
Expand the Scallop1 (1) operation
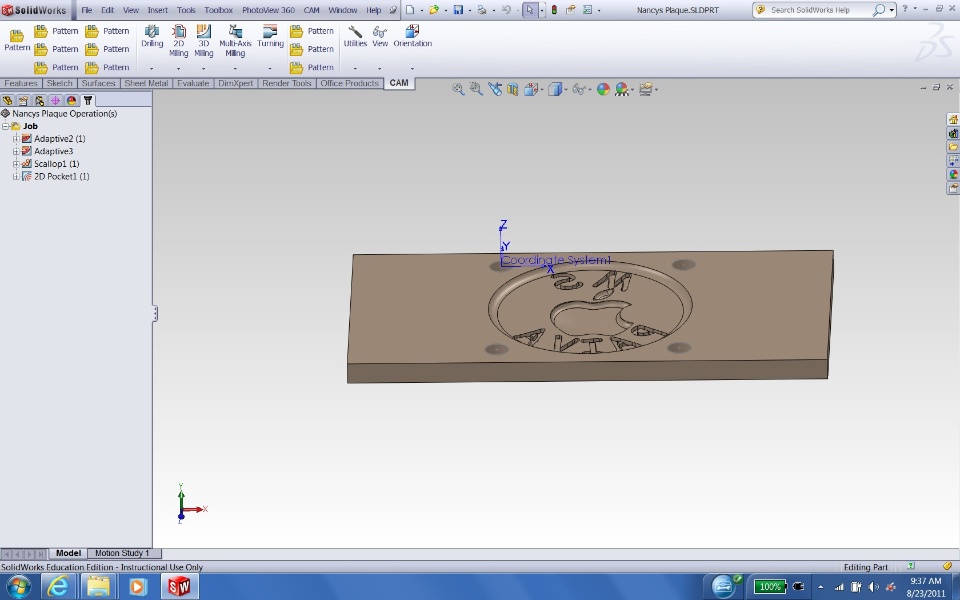16,164
